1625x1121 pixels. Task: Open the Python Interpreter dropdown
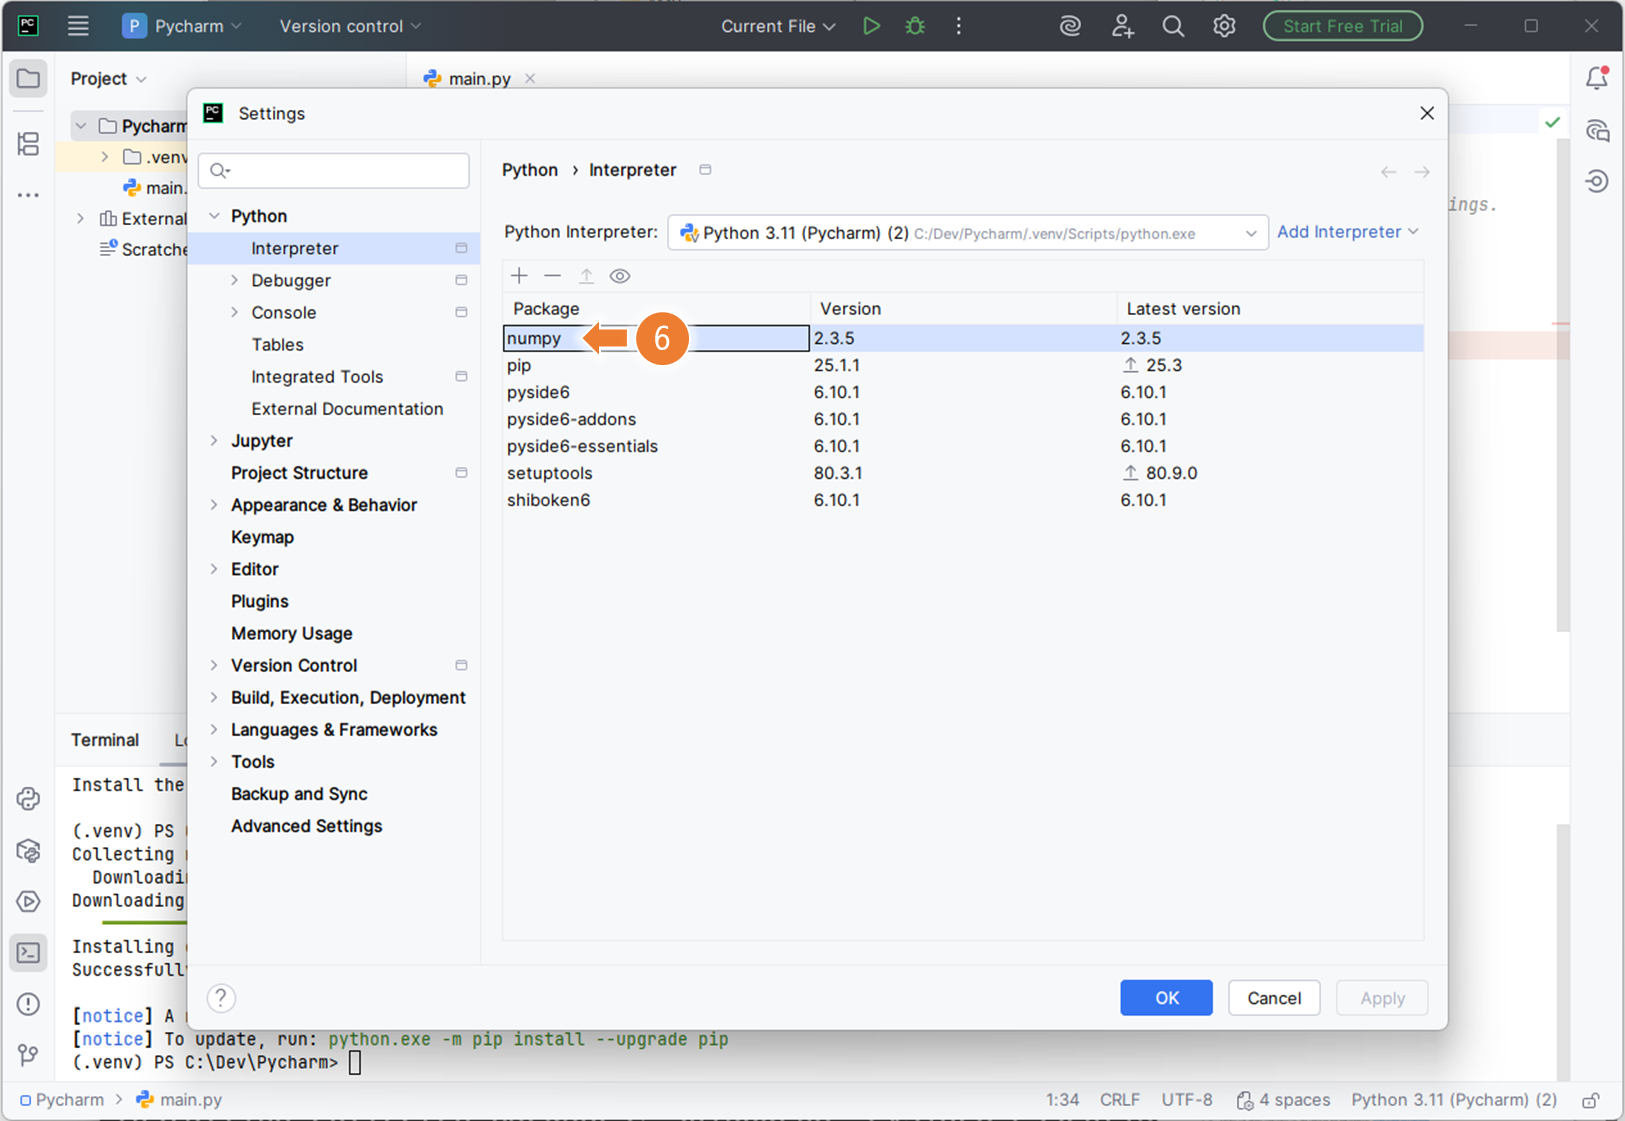tap(967, 233)
